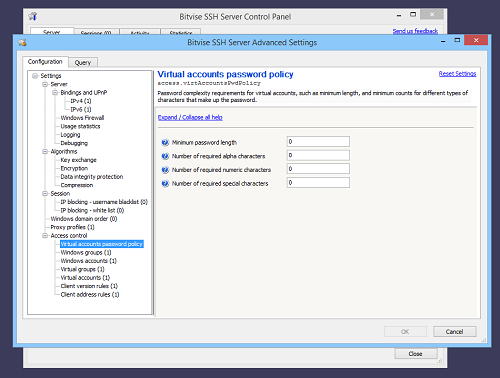Click help icon beside Minimum password length
This screenshot has height=378, width=500.
tap(165, 143)
